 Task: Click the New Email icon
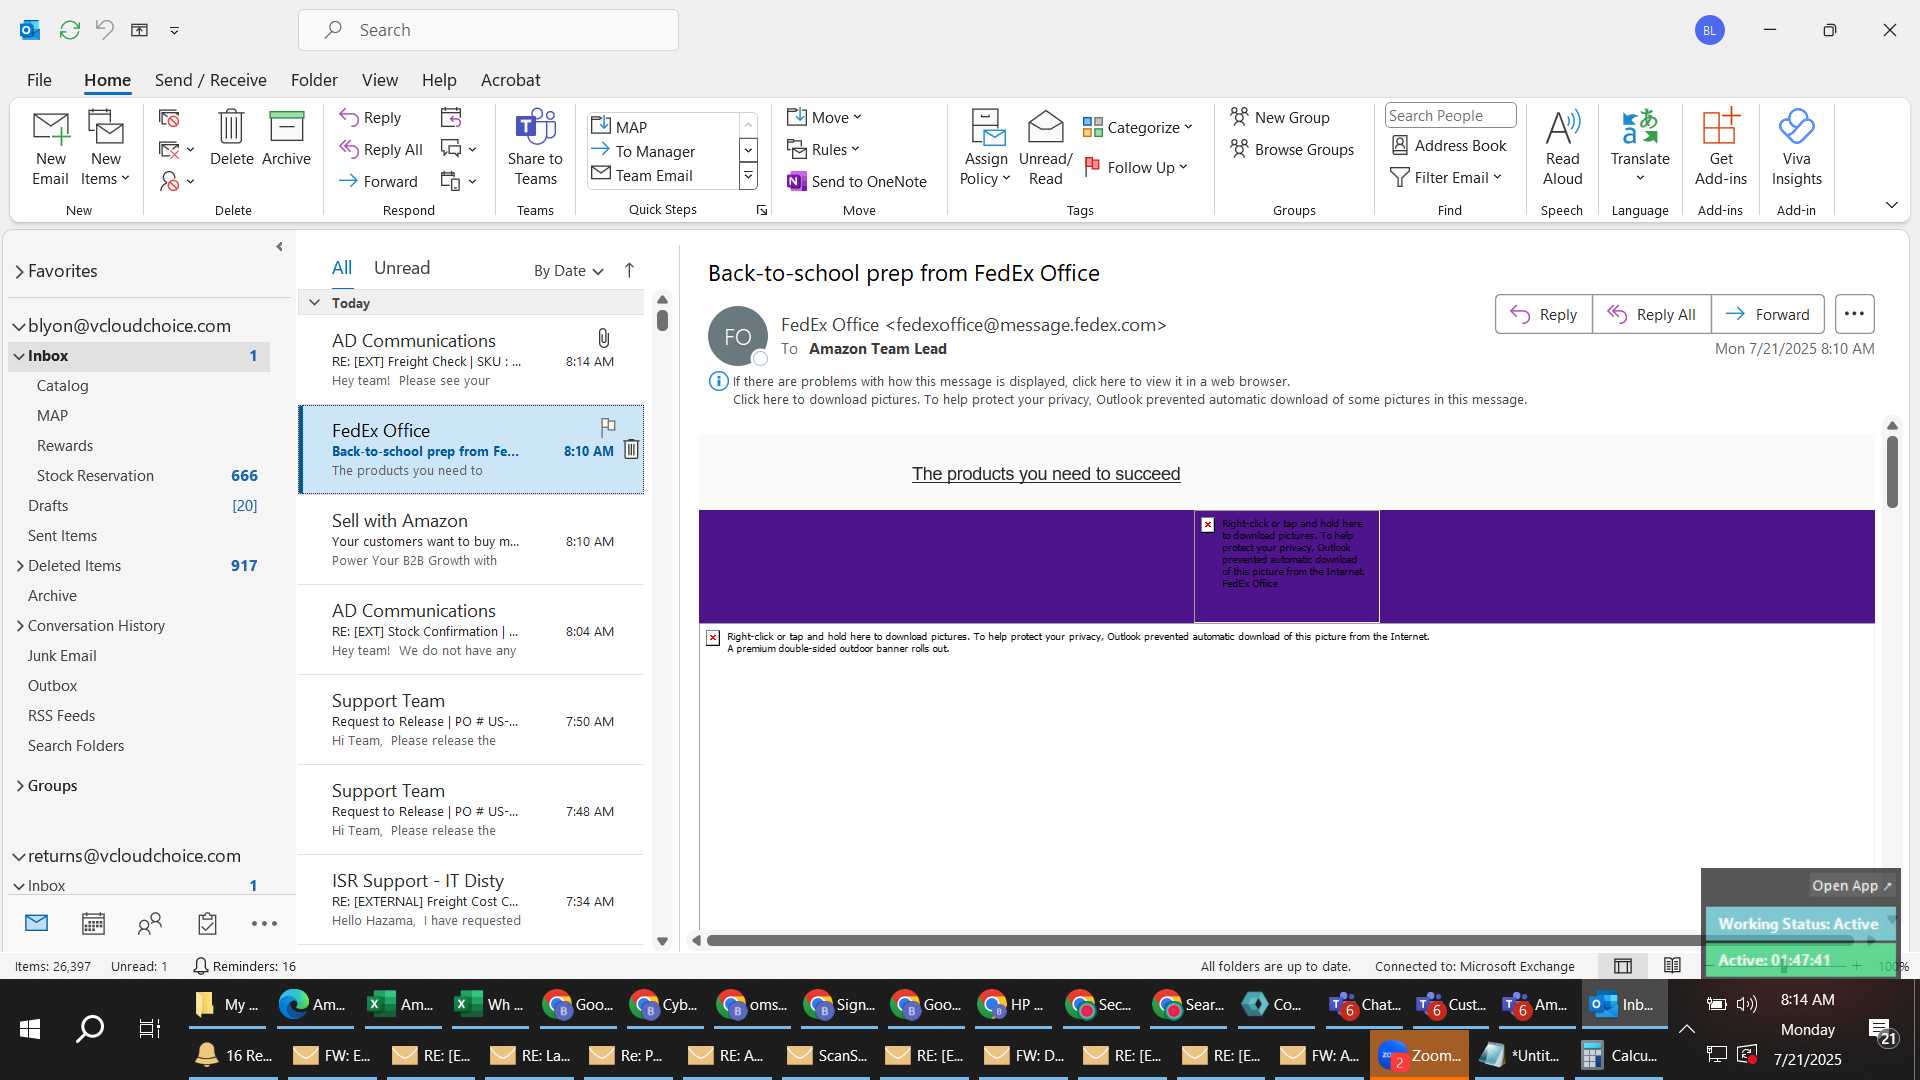pos(50,128)
